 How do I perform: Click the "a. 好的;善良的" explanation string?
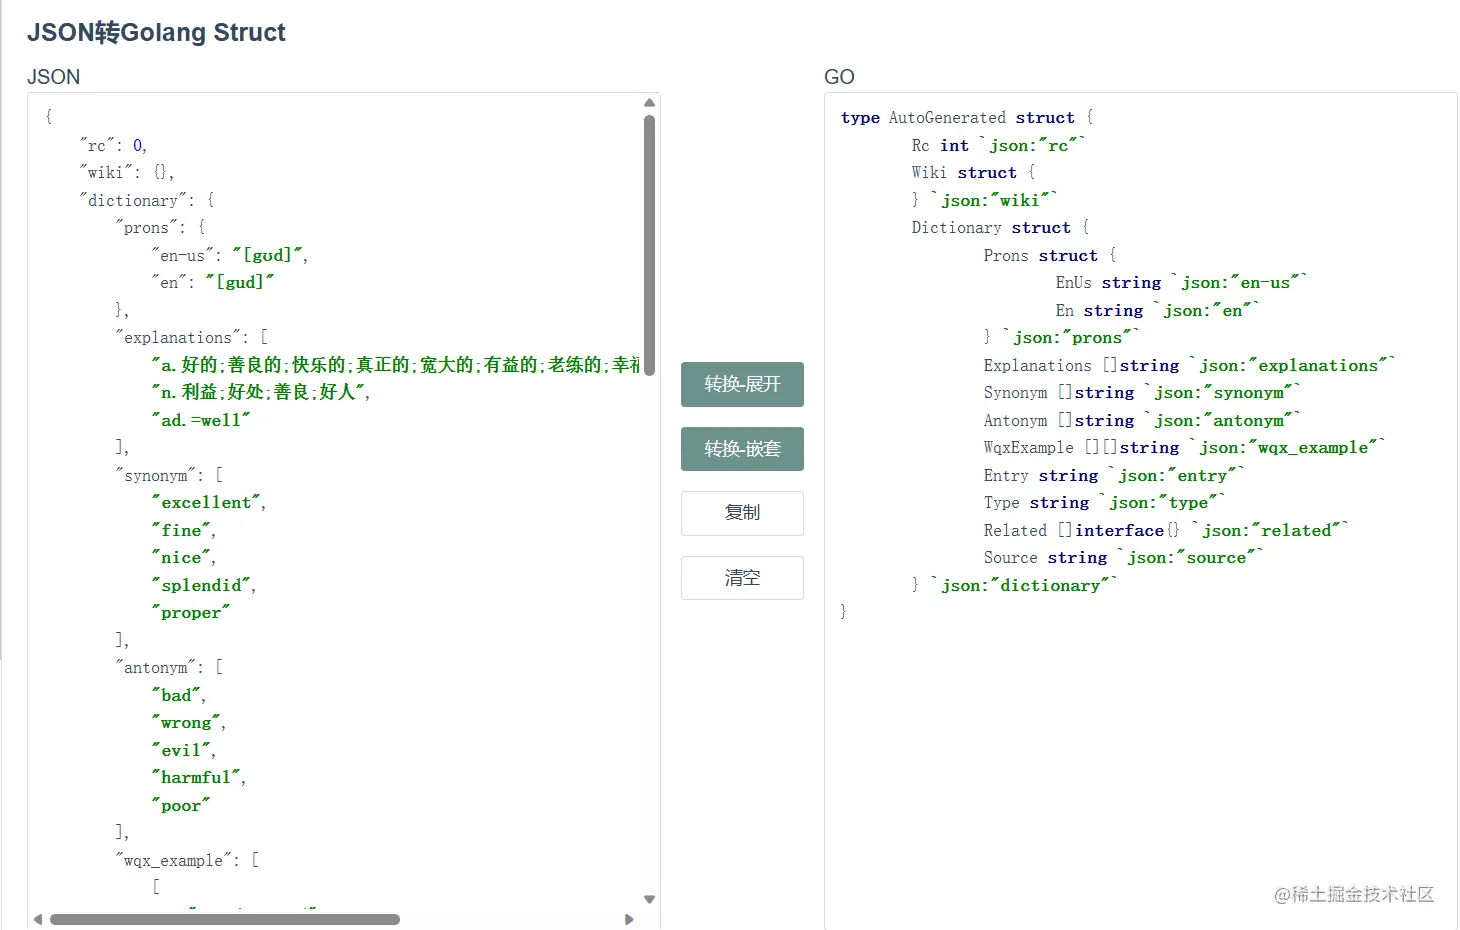(396, 365)
